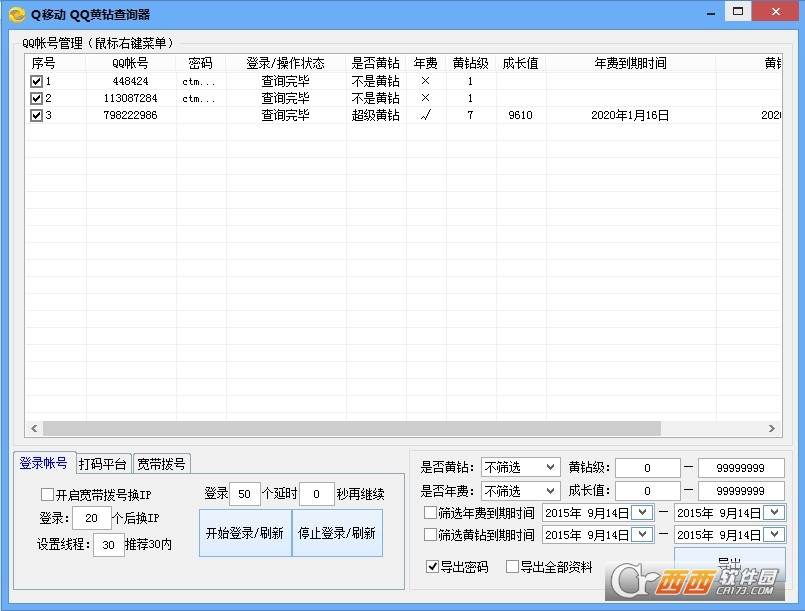
Task: Enable 导出全部资料 checkbox
Action: coord(512,567)
